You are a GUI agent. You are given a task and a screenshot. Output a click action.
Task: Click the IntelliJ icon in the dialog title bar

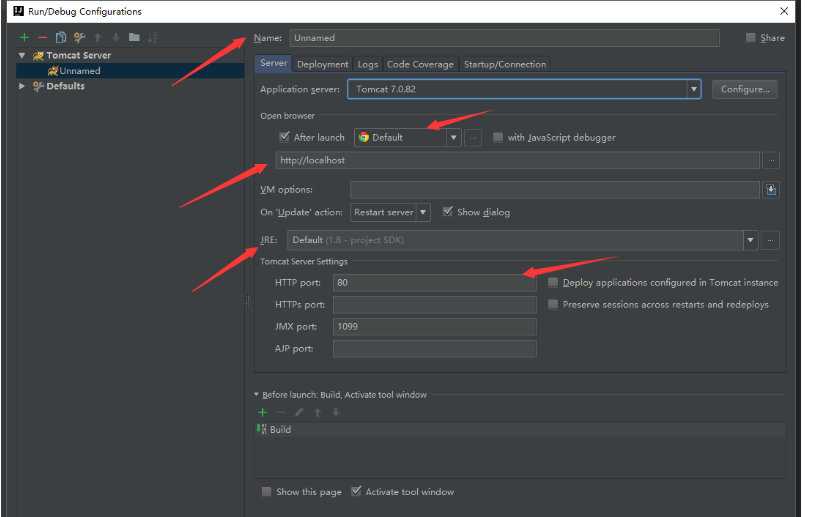click(18, 11)
